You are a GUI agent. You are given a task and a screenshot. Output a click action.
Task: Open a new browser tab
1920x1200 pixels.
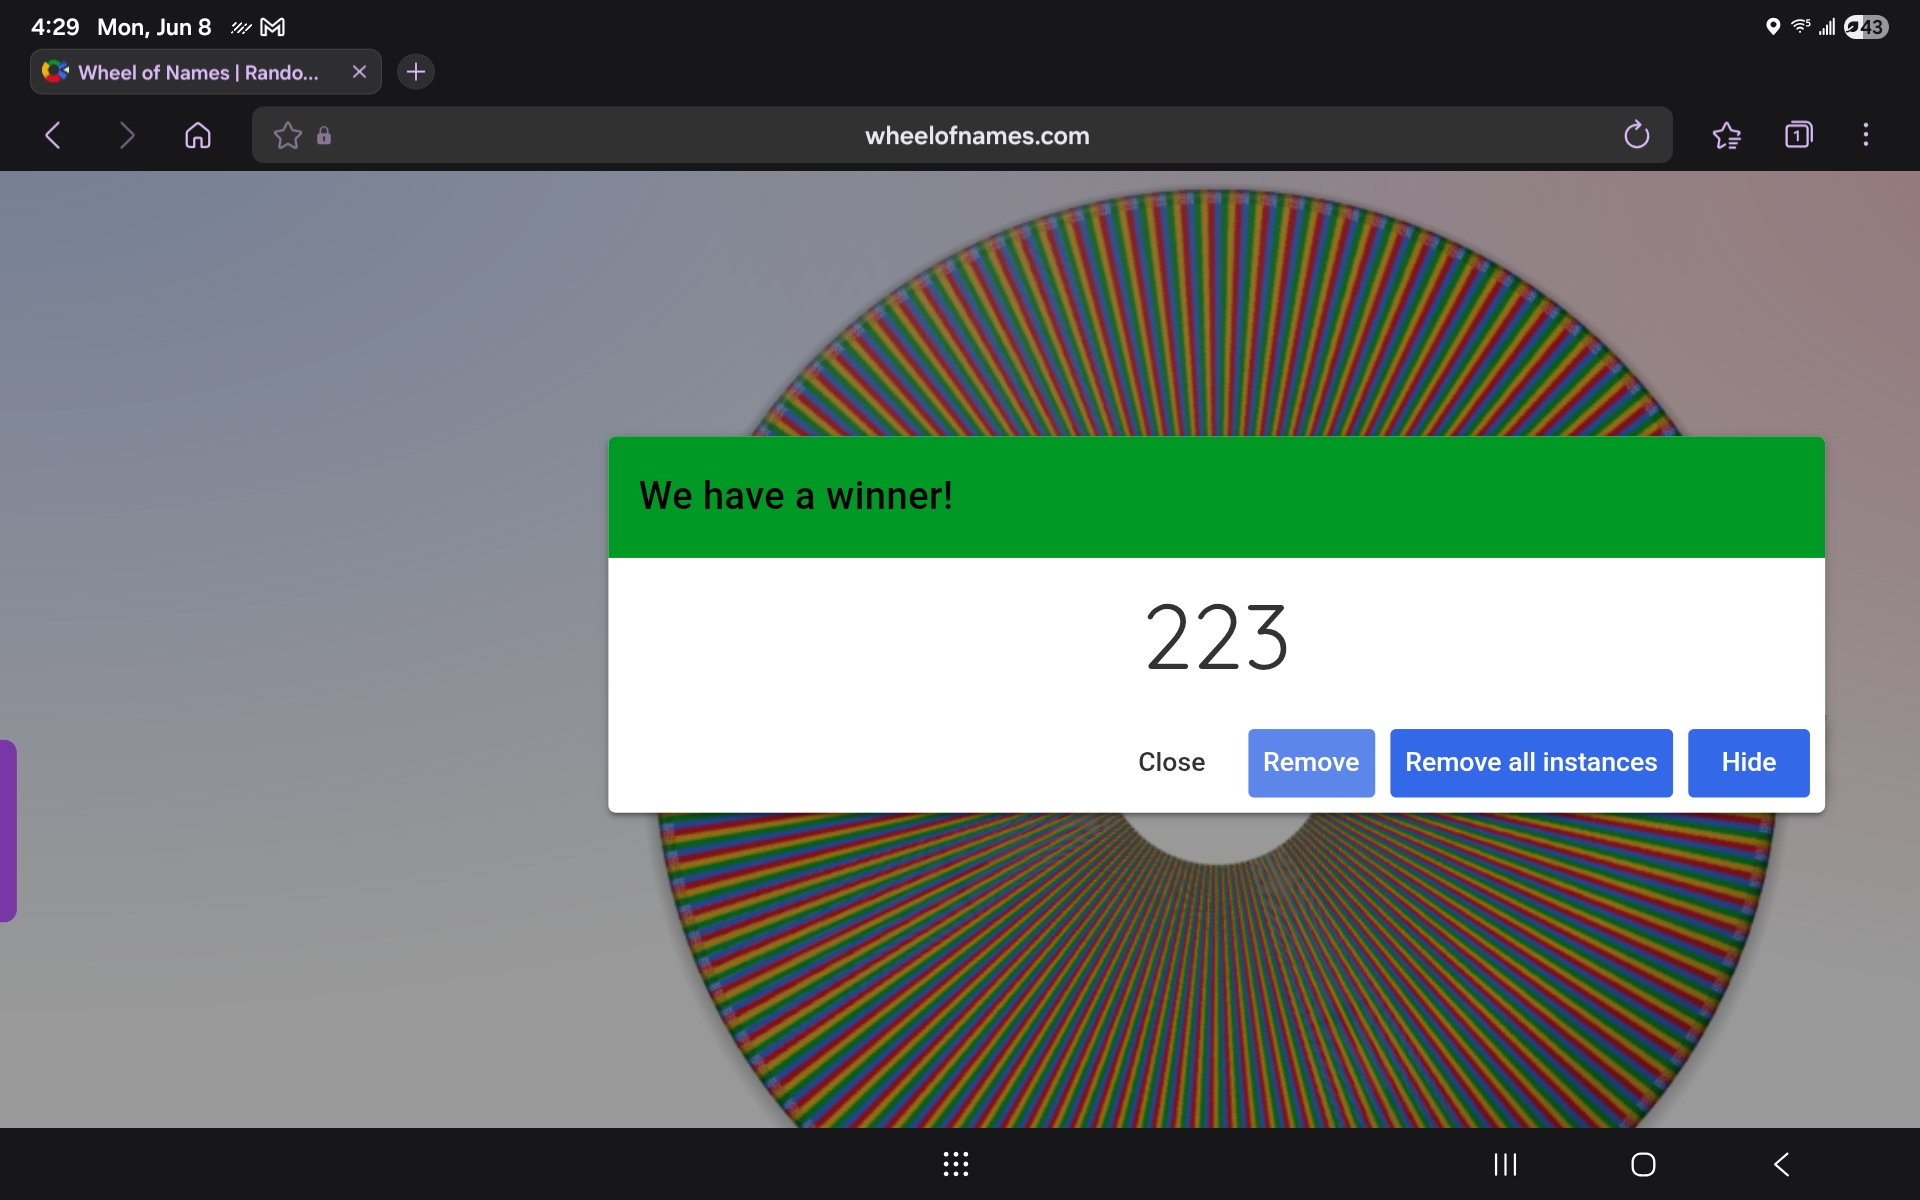(416, 72)
